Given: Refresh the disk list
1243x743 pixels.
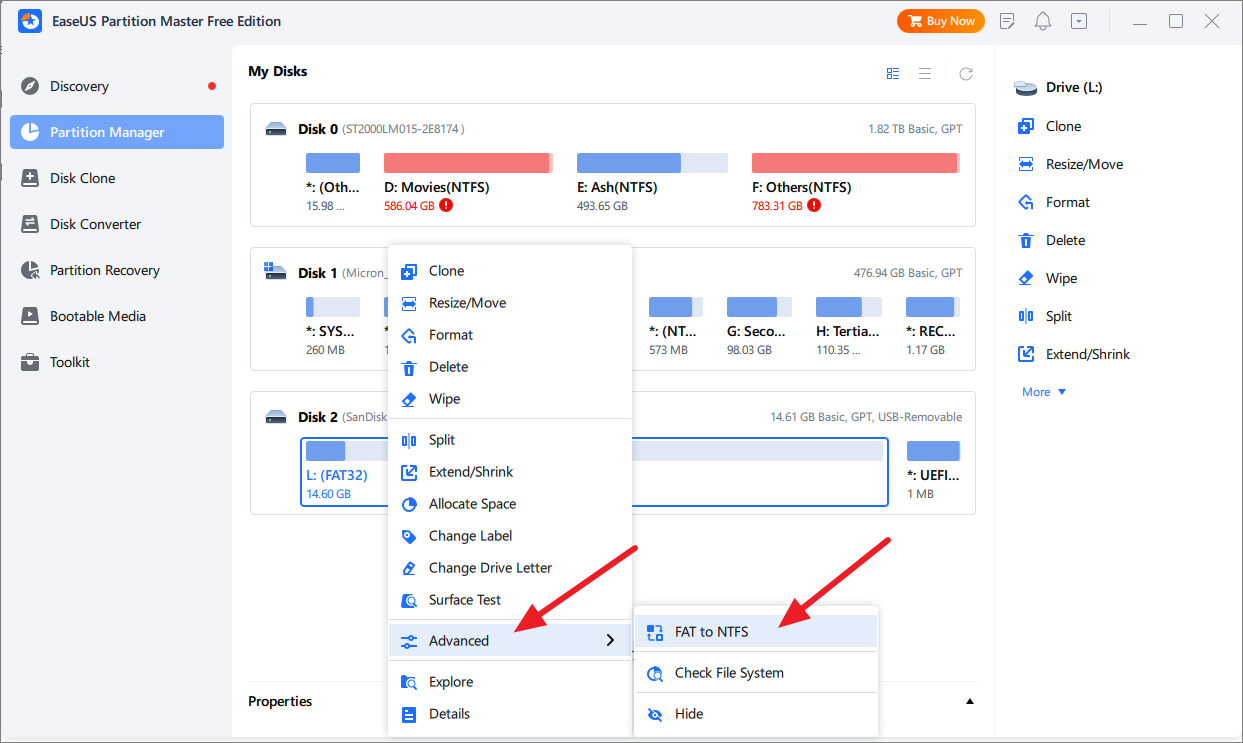Looking at the screenshot, I should [966, 73].
